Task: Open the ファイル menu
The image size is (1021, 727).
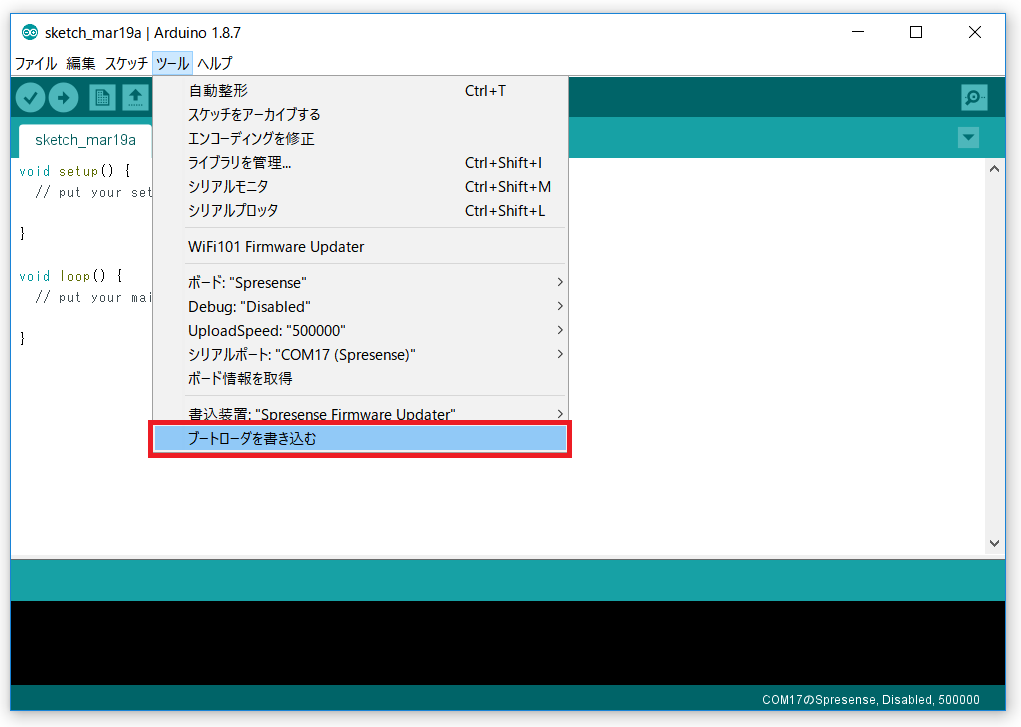Action: point(35,63)
